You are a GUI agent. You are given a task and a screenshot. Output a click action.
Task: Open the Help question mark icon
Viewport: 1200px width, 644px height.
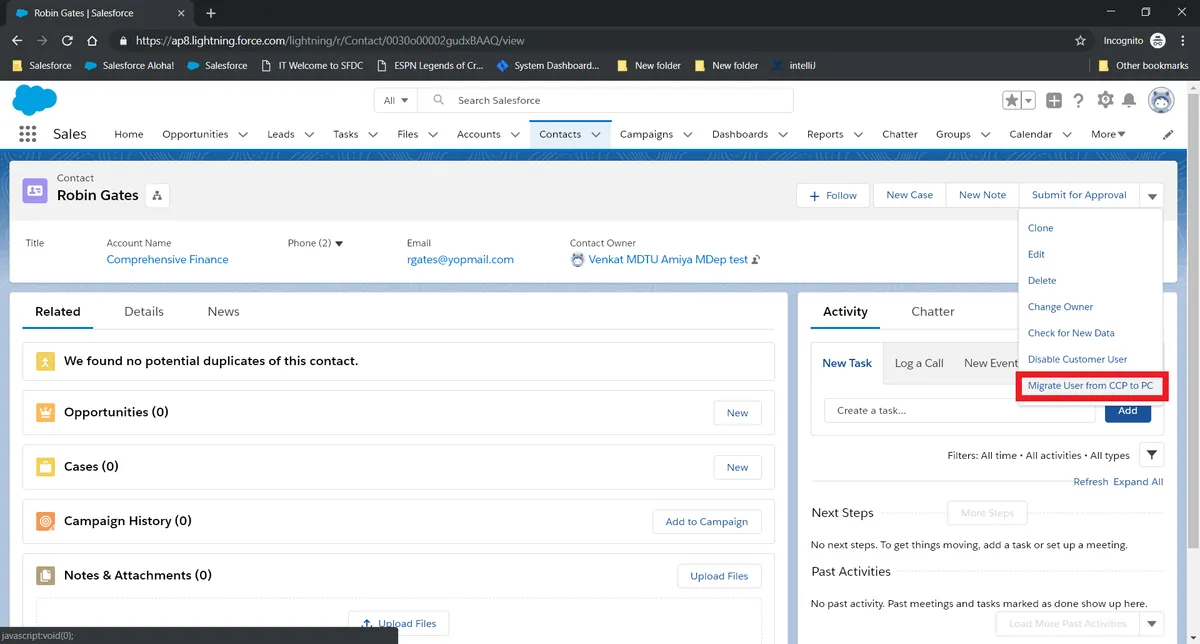point(1079,100)
